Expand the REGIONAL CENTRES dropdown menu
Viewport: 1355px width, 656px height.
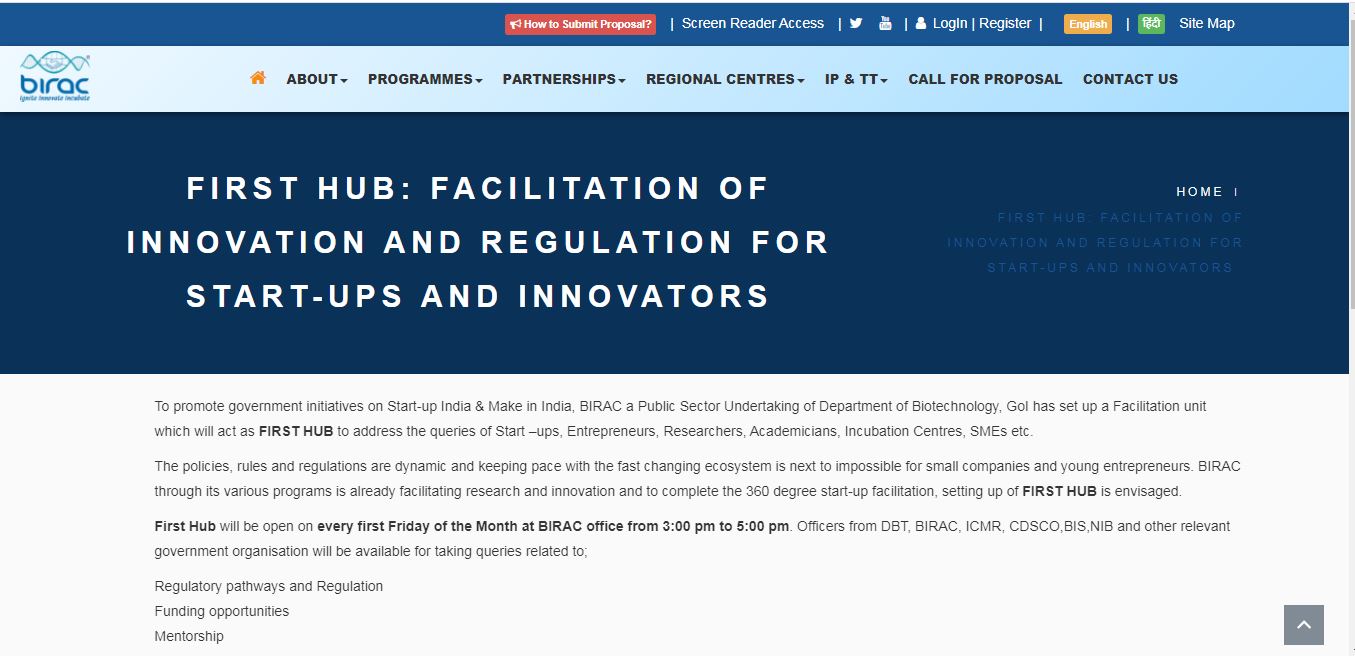[725, 79]
